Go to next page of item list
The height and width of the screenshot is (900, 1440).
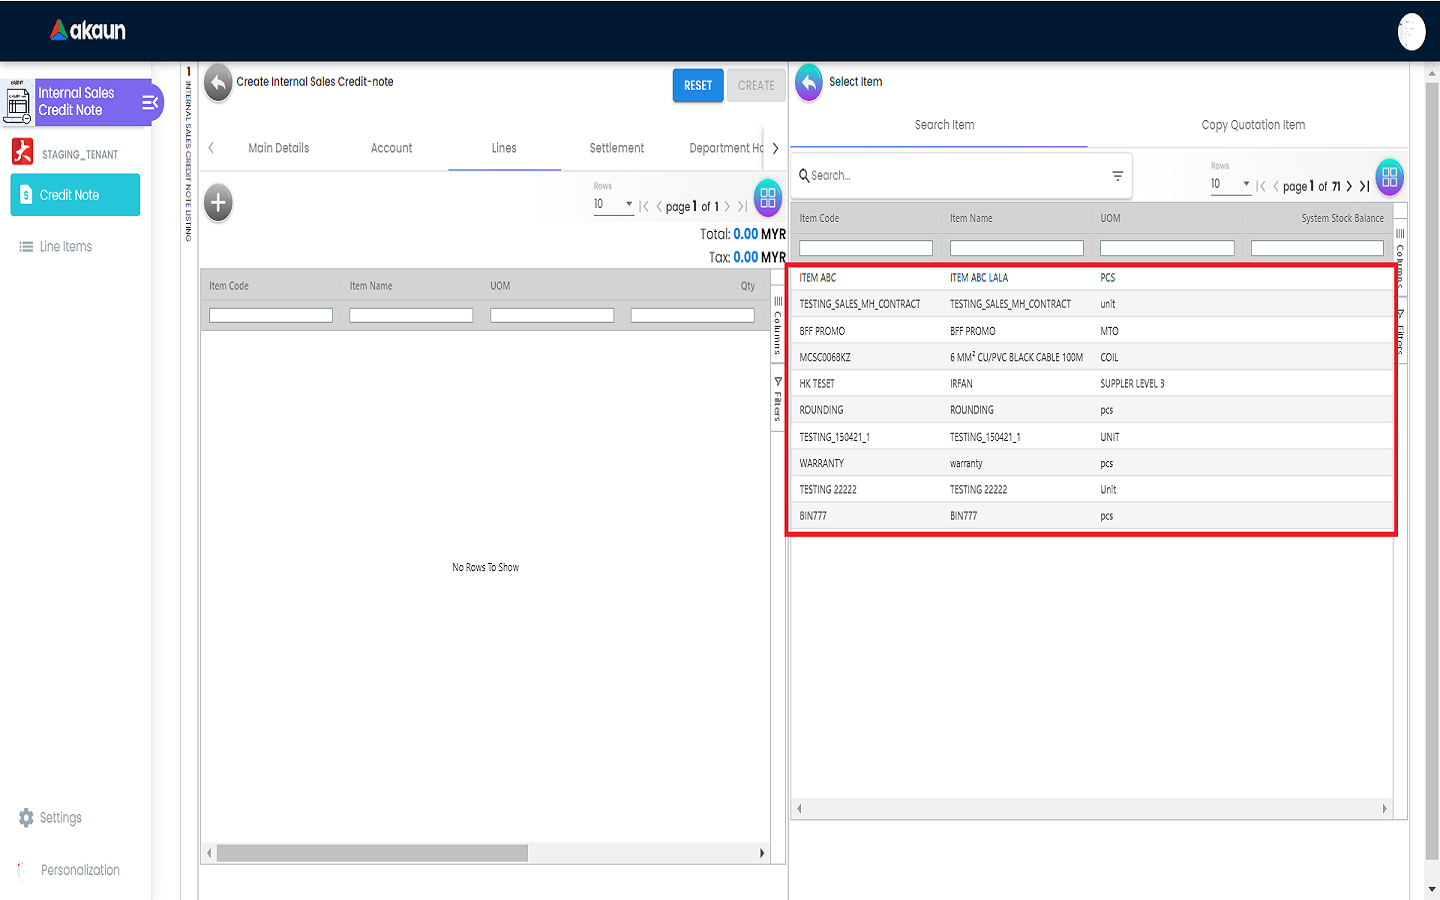coord(1349,186)
